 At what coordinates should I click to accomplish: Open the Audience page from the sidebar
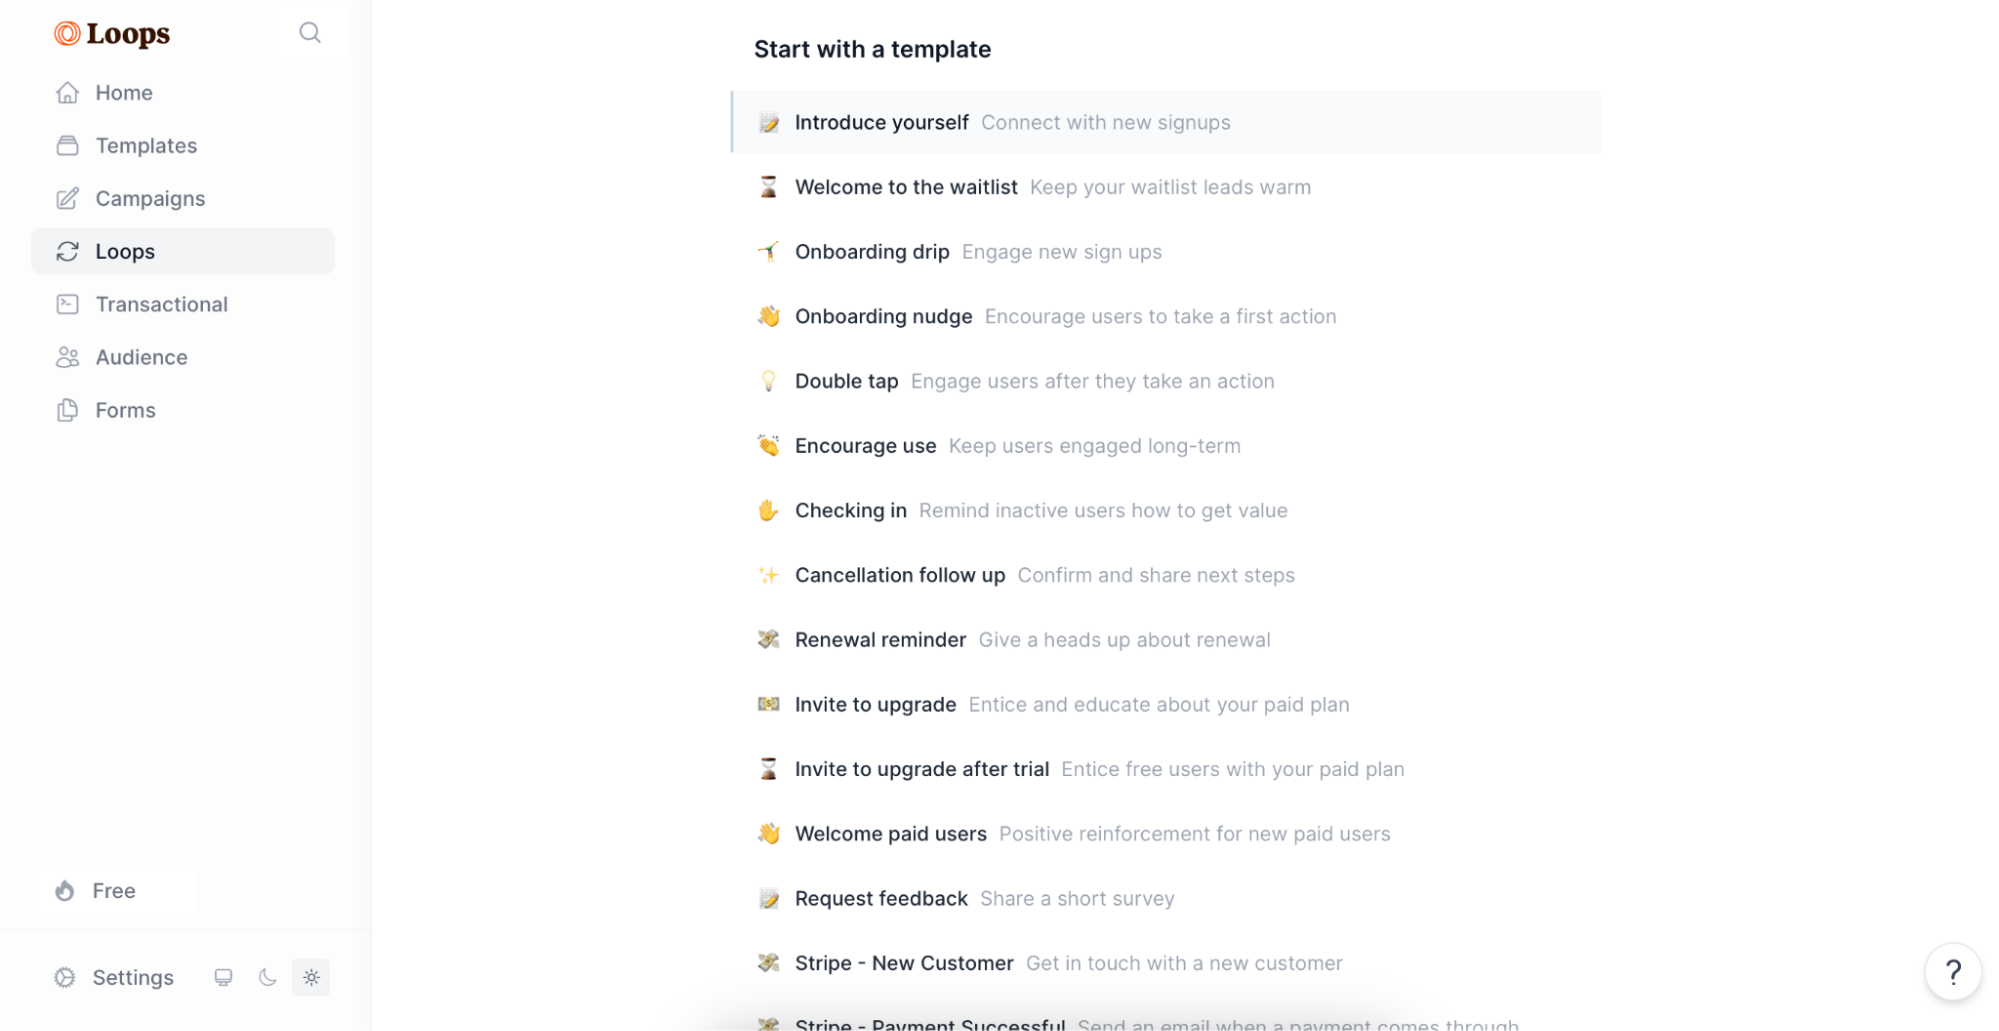(x=141, y=357)
